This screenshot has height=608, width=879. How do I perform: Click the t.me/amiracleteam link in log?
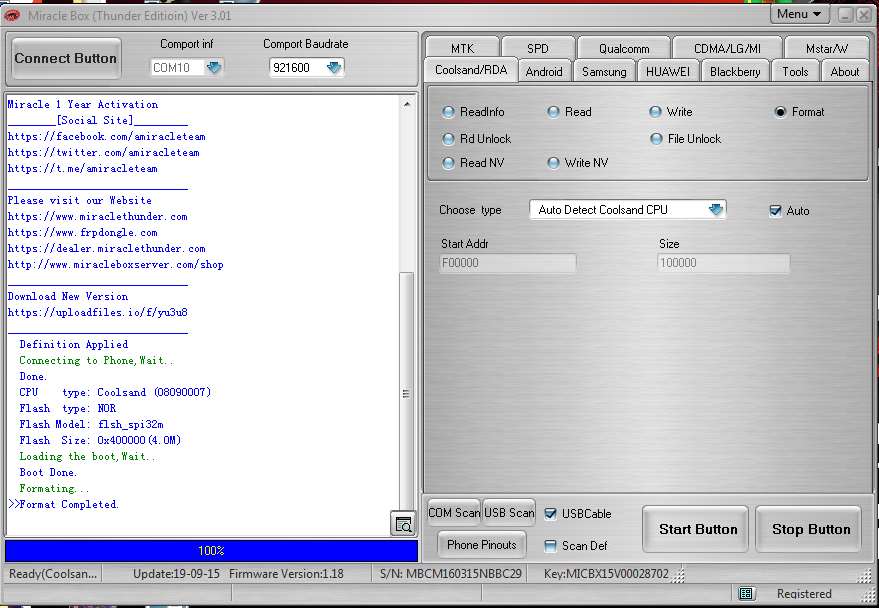pyautogui.click(x=82, y=169)
